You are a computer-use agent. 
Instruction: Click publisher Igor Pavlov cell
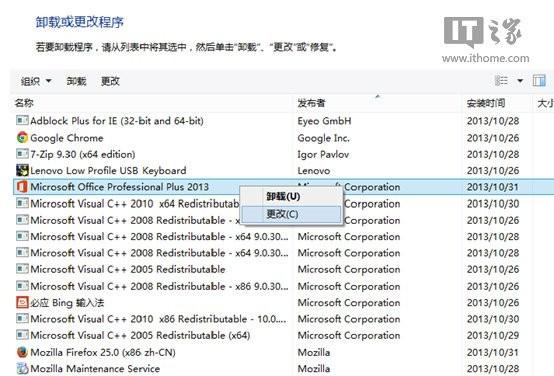tap(323, 154)
